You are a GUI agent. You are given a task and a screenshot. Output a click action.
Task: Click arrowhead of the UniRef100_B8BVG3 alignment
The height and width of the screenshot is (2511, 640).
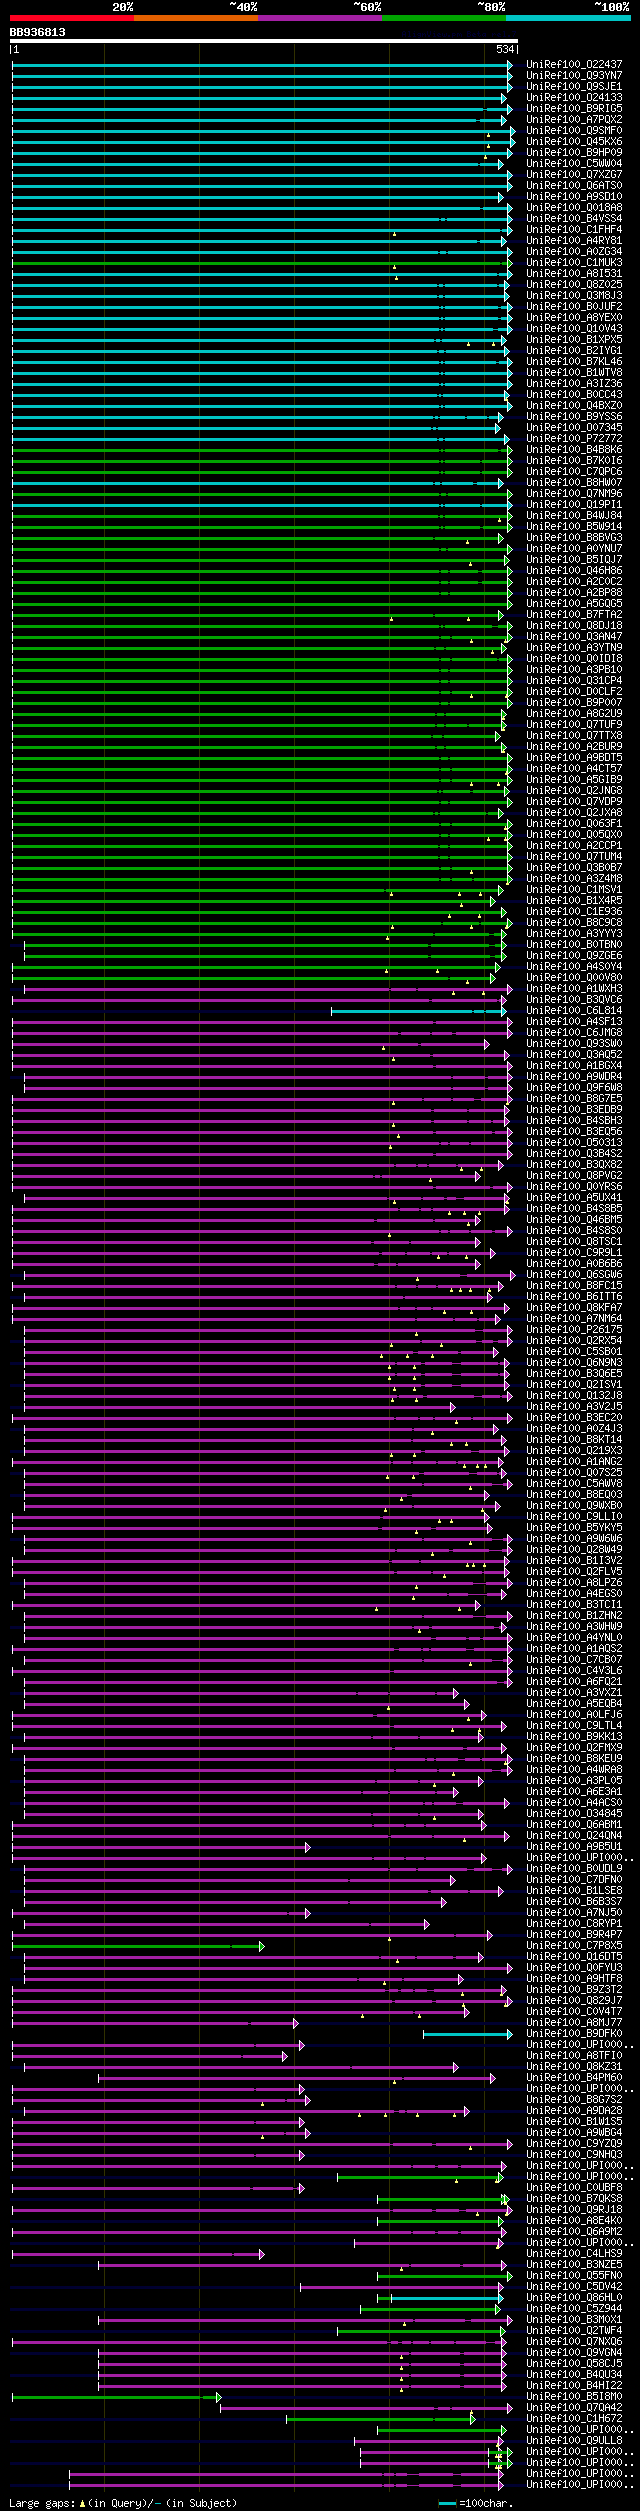coord(501,538)
